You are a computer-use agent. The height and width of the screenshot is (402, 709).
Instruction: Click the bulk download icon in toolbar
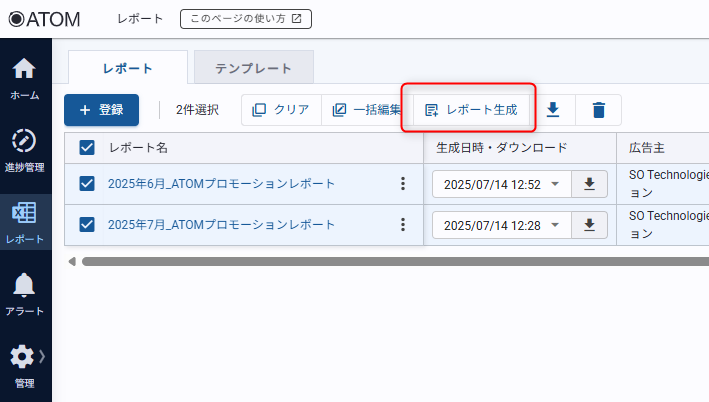[x=552, y=110]
